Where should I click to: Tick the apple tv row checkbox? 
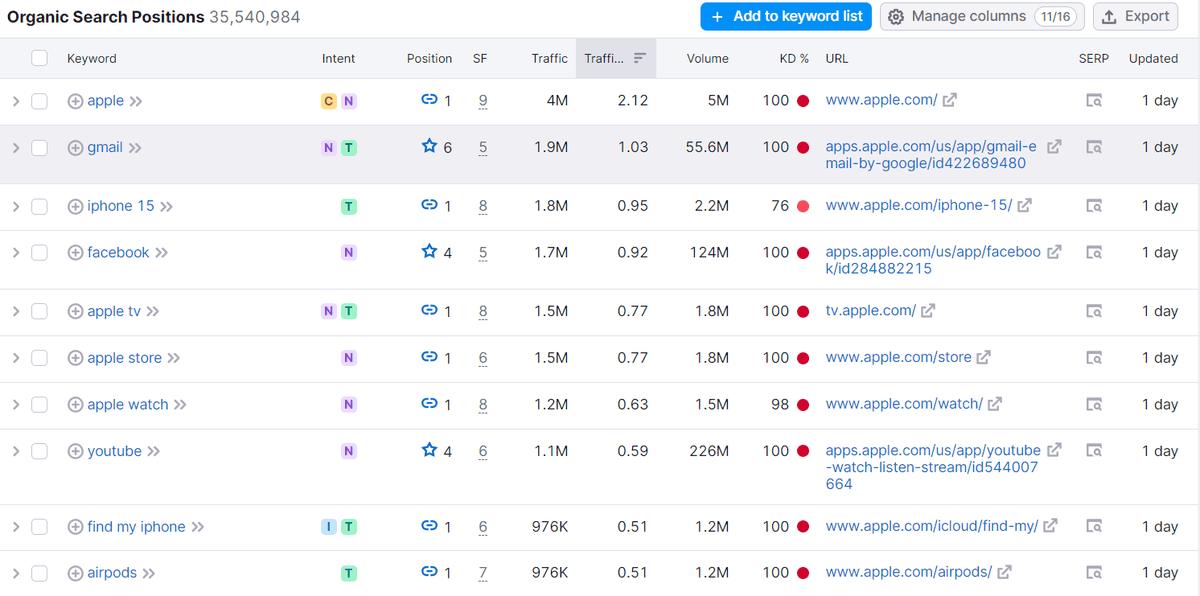[39, 312]
